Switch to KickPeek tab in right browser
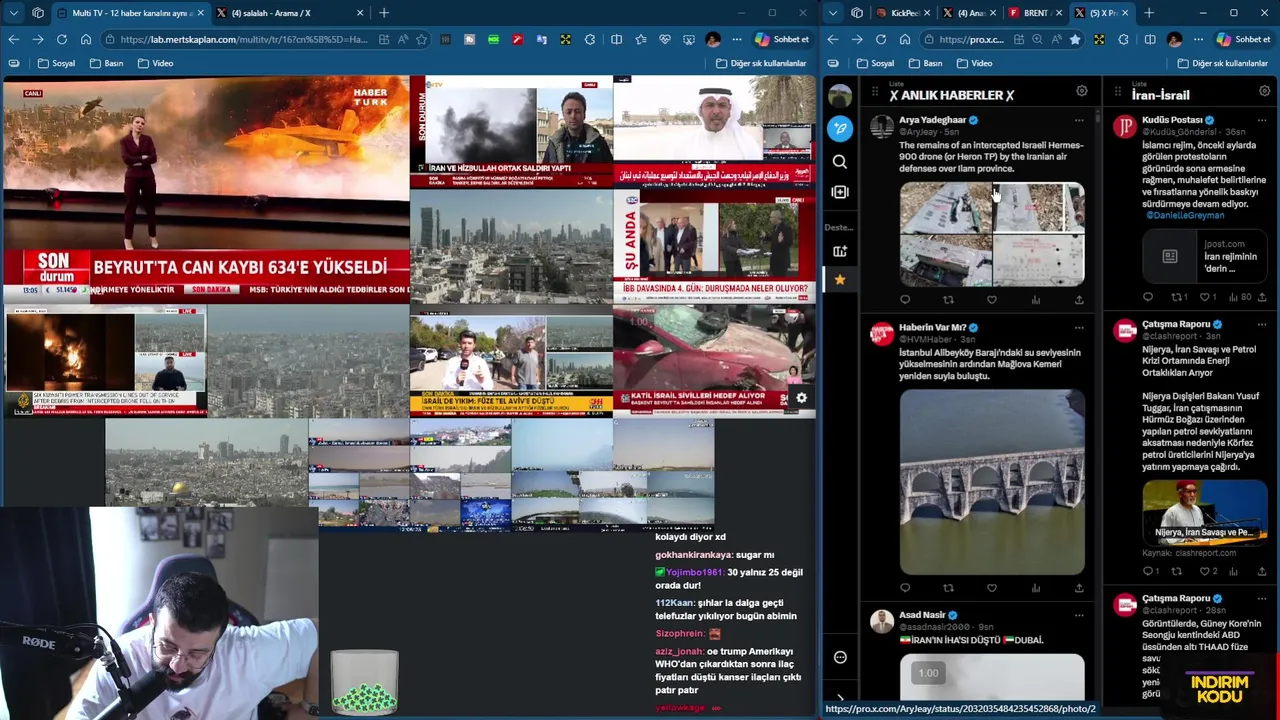This screenshot has width=1280, height=720. tap(903, 13)
